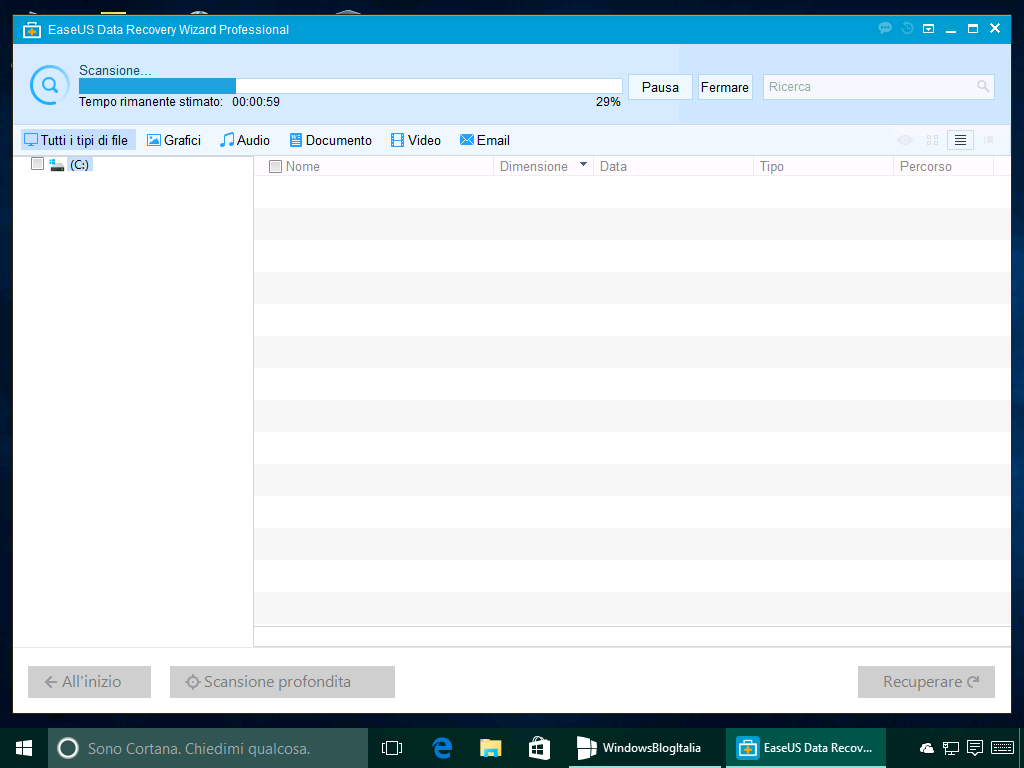Click the 29% progress percentage text
1024x768 pixels.
[x=608, y=102]
